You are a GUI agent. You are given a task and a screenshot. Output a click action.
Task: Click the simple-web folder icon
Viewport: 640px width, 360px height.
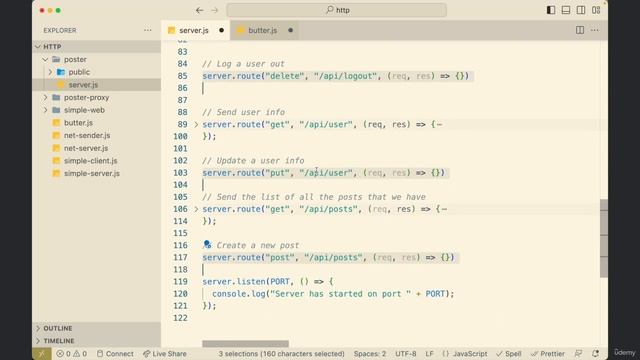coord(56,110)
